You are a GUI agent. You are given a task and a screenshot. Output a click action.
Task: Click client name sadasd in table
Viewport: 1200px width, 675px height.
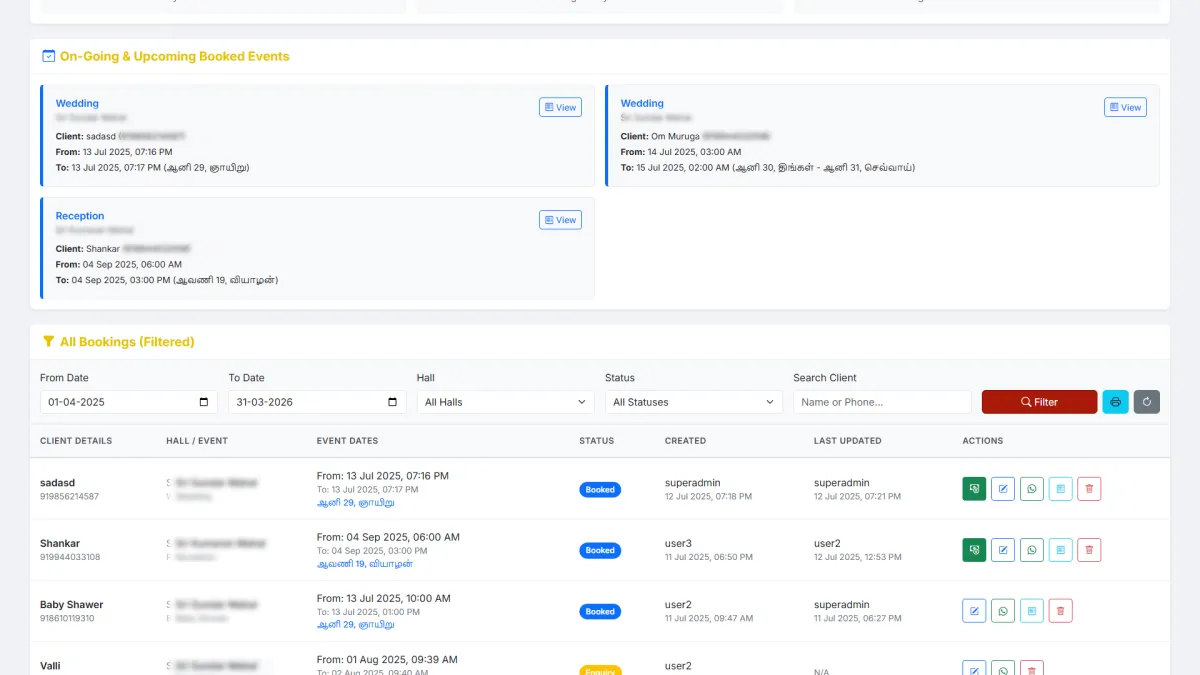[57, 482]
